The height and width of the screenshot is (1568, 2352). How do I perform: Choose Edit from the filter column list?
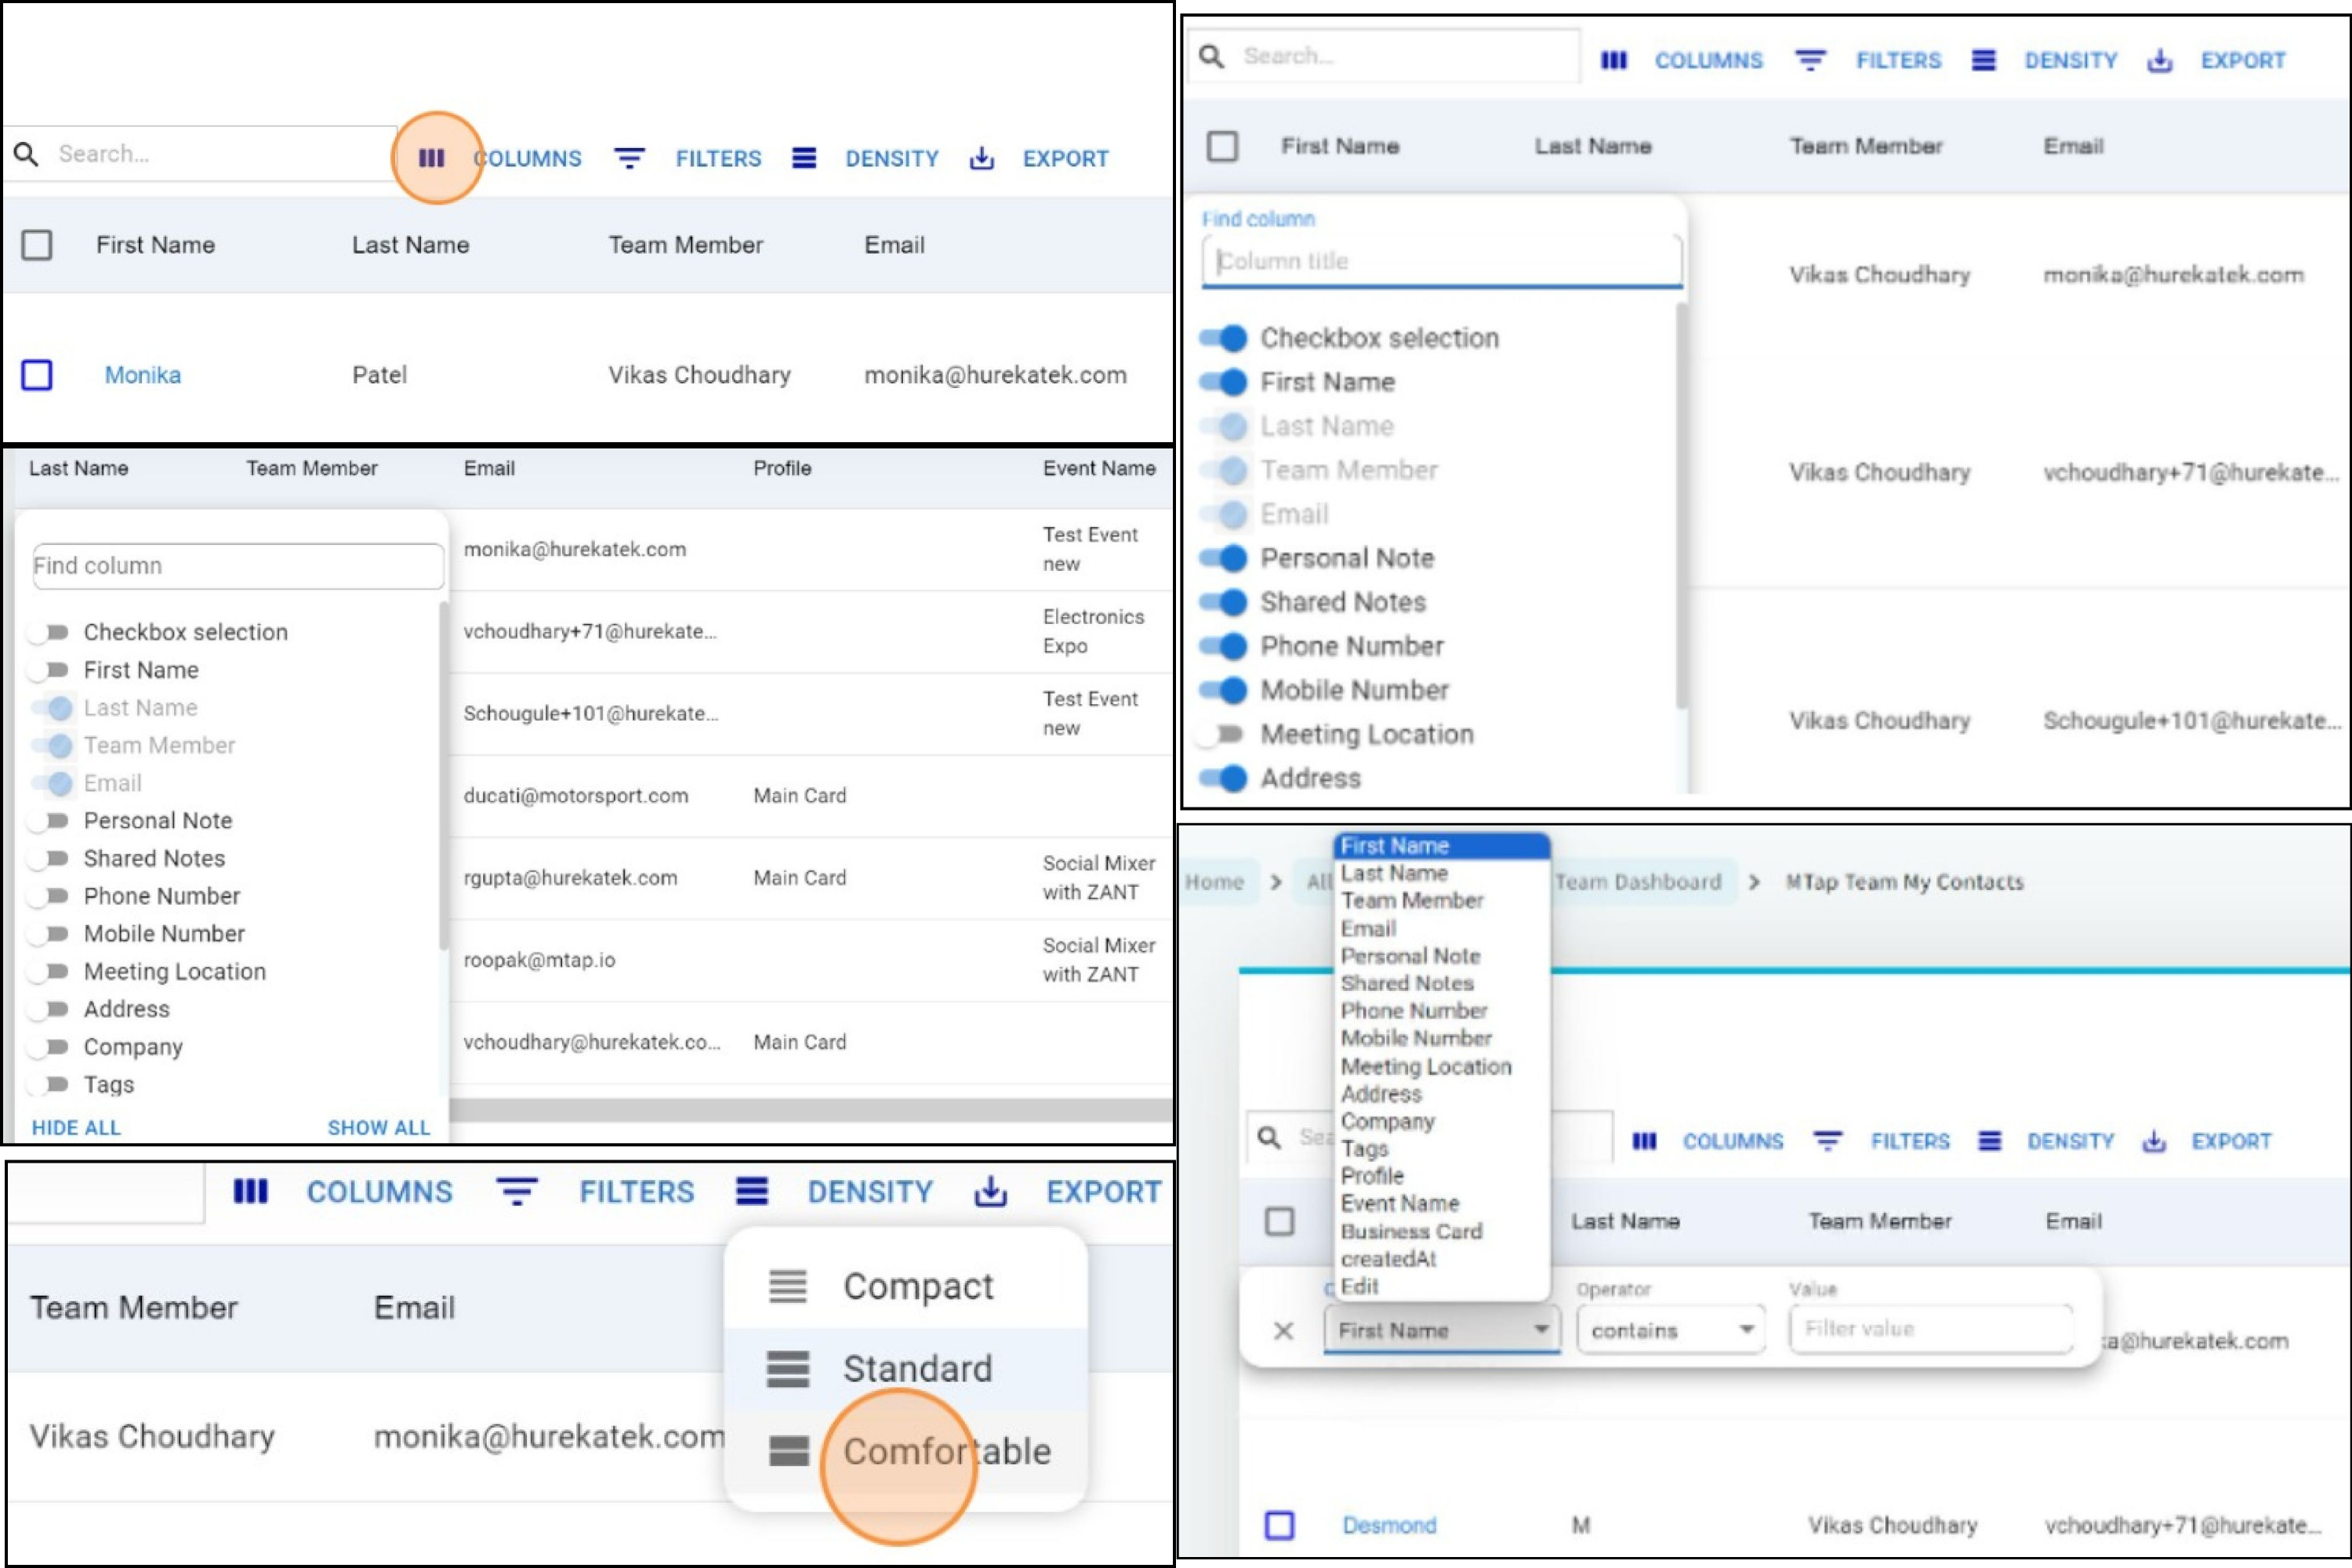[x=1442, y=1287]
